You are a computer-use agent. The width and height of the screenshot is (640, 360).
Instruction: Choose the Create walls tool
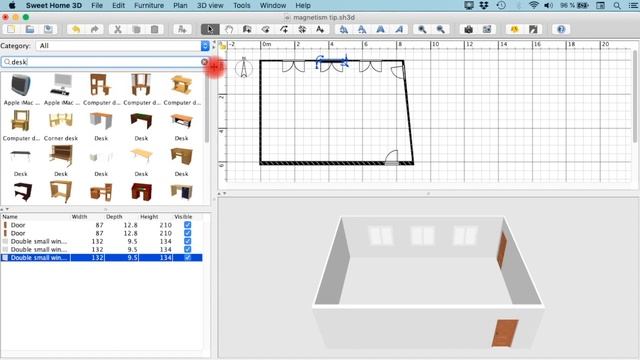(247, 29)
